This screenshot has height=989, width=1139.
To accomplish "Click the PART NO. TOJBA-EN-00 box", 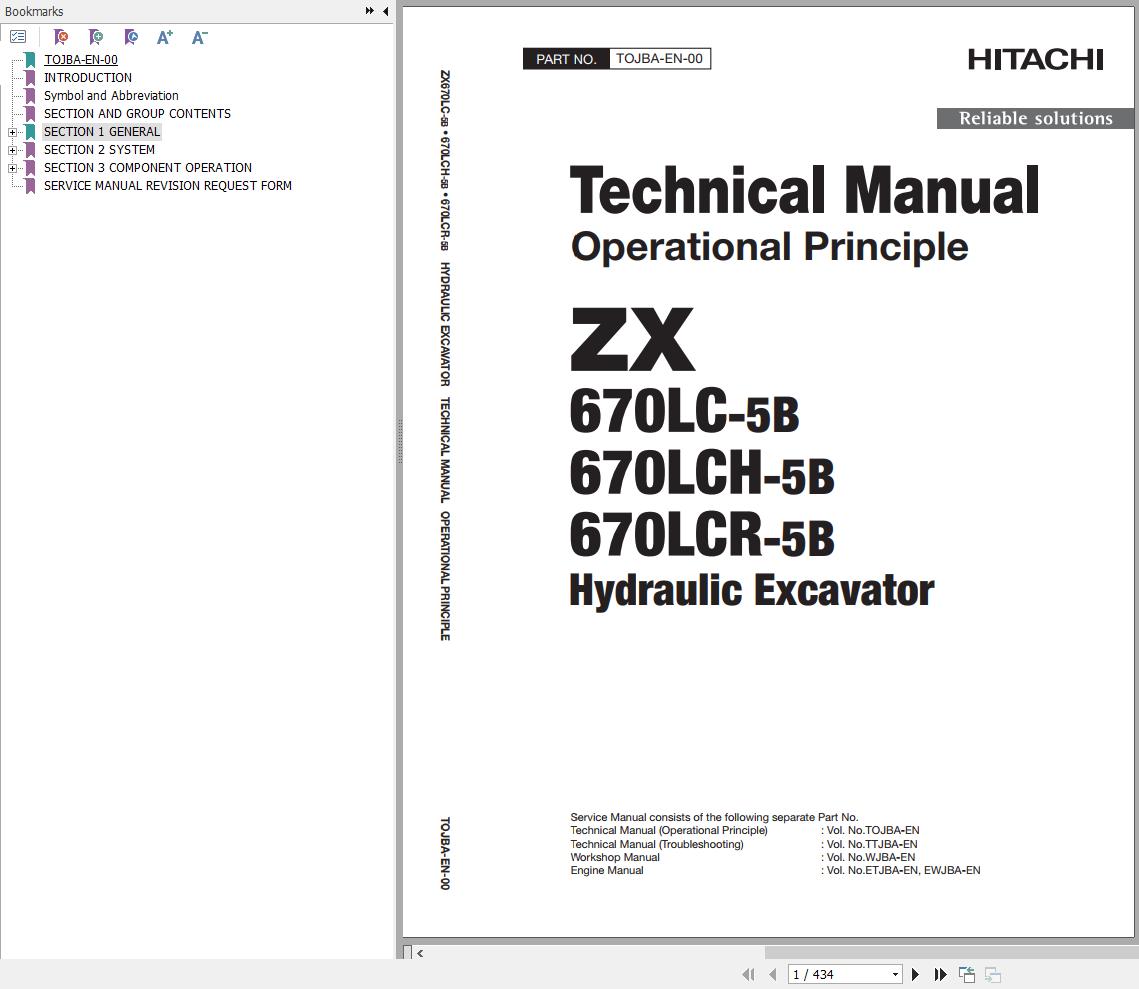I will [x=617, y=59].
